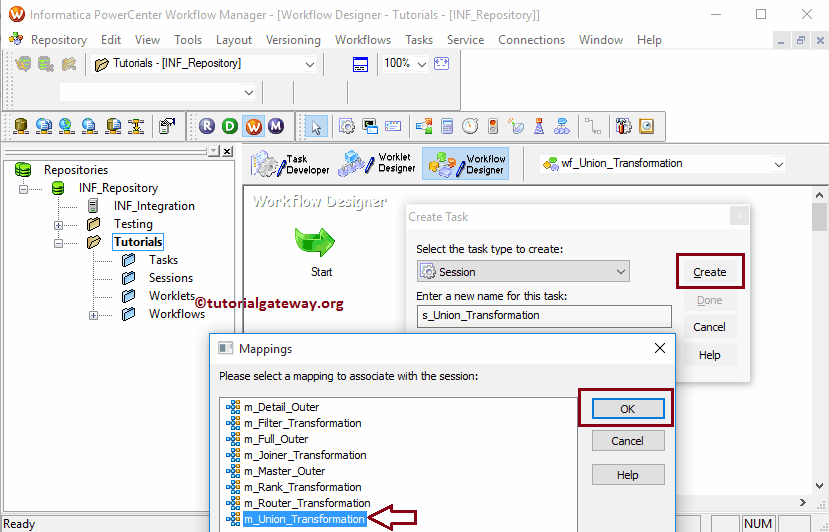Viewport: 829px width, 532px height.
Task: Select the pointer arrow tool
Action: point(316,126)
